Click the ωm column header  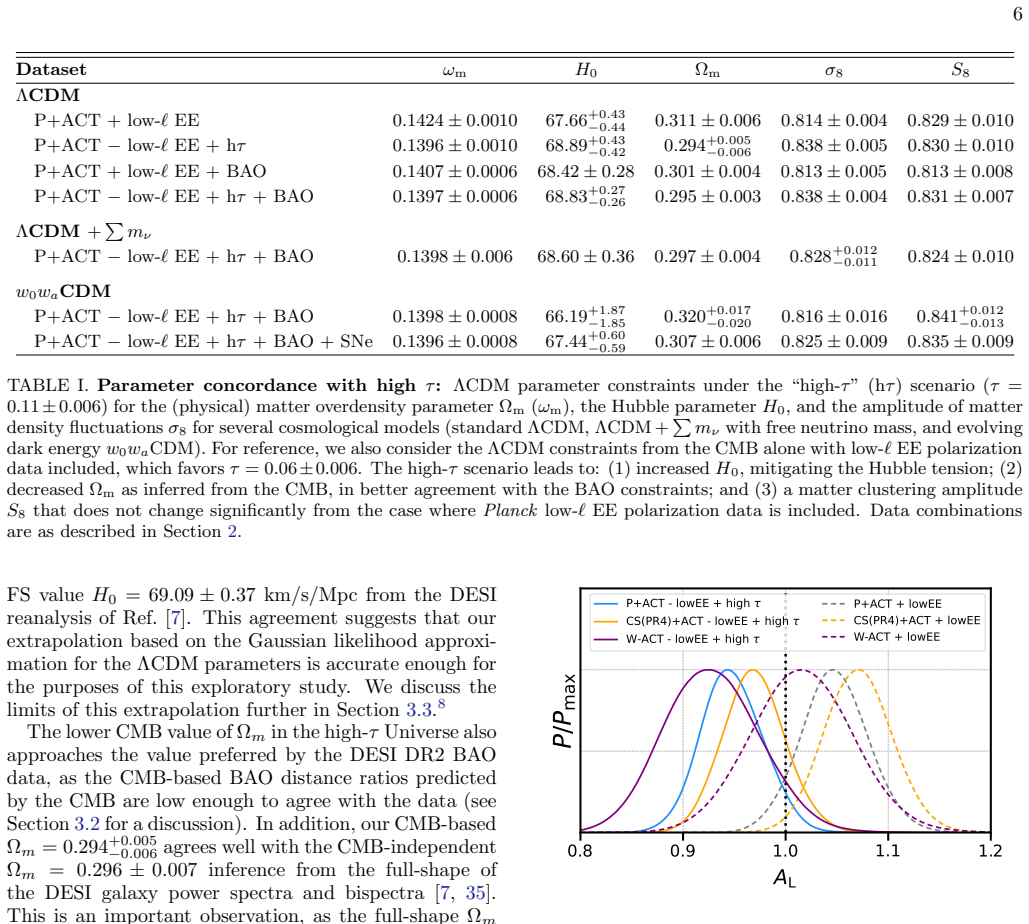point(454,71)
